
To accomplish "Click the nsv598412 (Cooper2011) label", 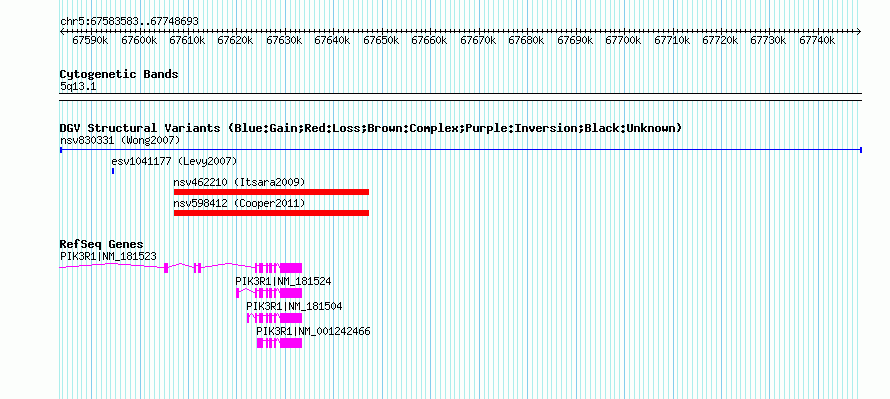I will pyautogui.click(x=239, y=203).
